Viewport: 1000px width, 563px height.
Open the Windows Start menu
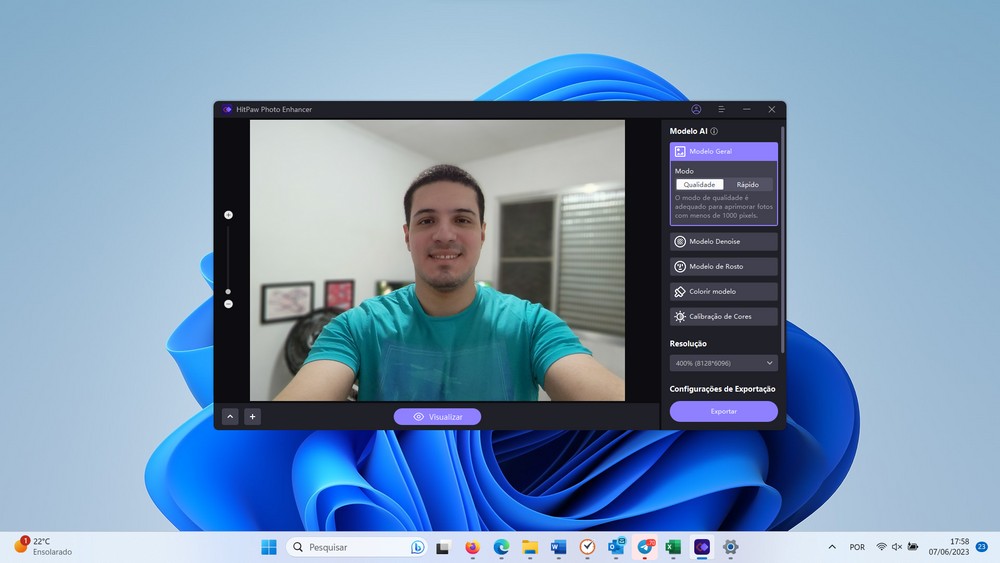(268, 547)
